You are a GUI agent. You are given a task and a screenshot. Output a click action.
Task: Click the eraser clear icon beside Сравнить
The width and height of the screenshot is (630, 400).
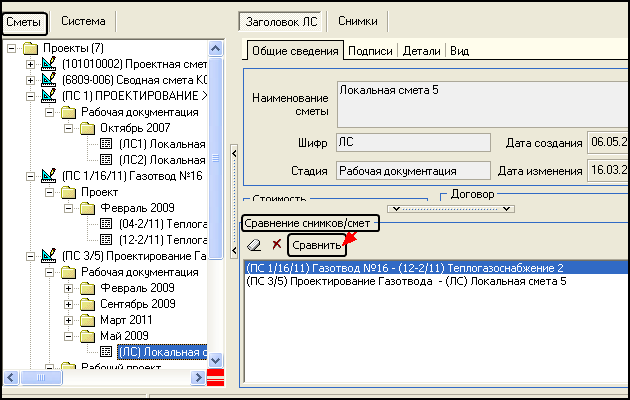(x=254, y=245)
